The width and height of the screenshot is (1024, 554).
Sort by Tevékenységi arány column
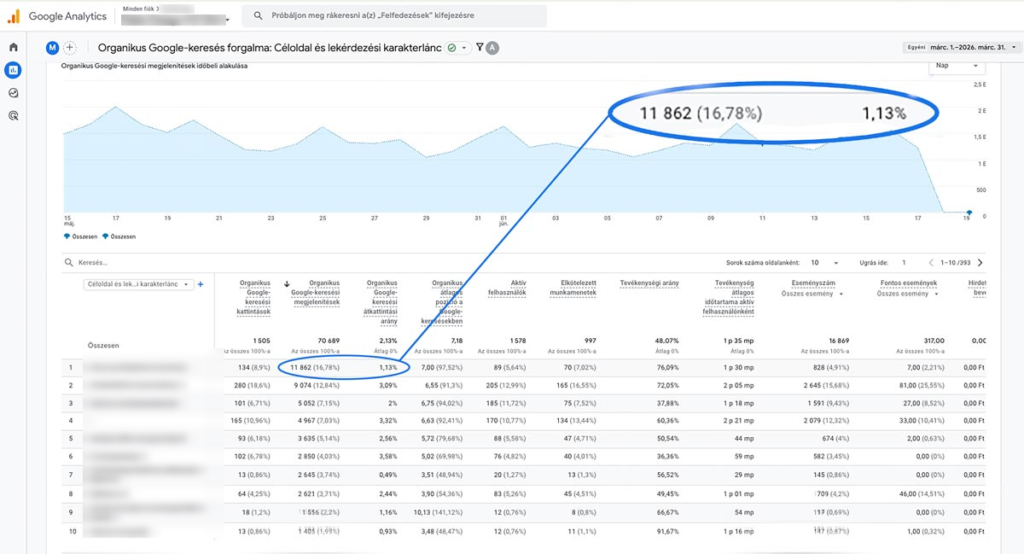(649, 283)
